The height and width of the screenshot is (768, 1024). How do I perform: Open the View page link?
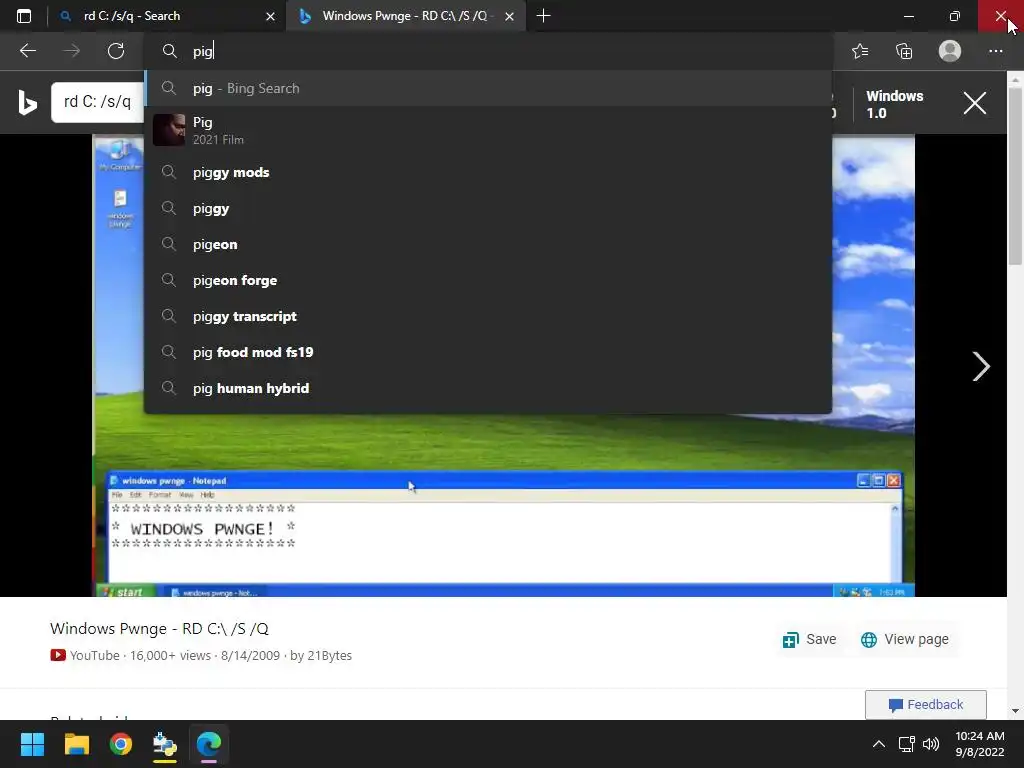click(x=904, y=639)
